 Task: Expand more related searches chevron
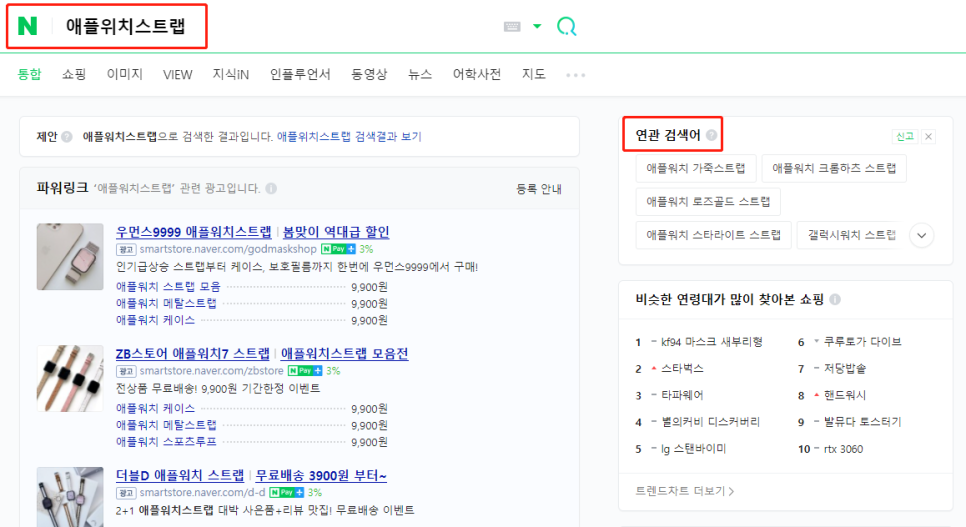point(922,235)
